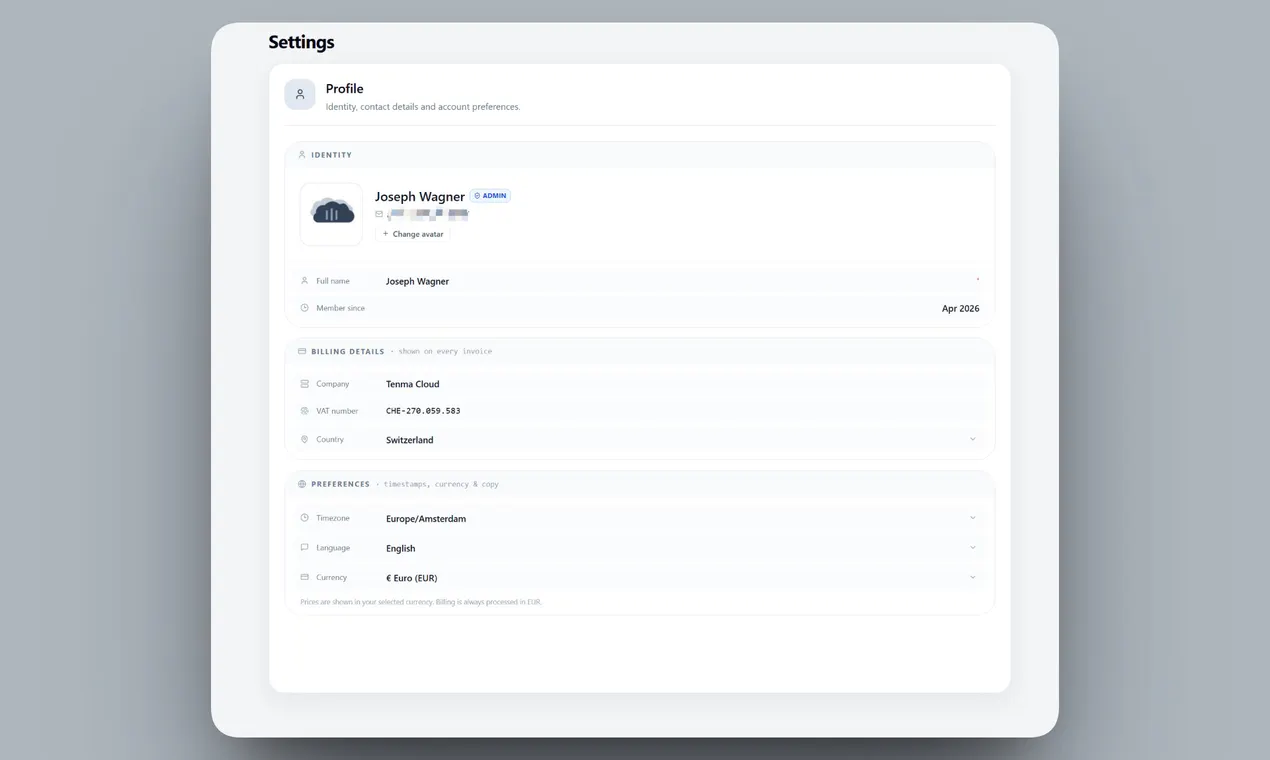The height and width of the screenshot is (760, 1270).
Task: Click the Timezone dropdown chevron
Action: point(972,518)
